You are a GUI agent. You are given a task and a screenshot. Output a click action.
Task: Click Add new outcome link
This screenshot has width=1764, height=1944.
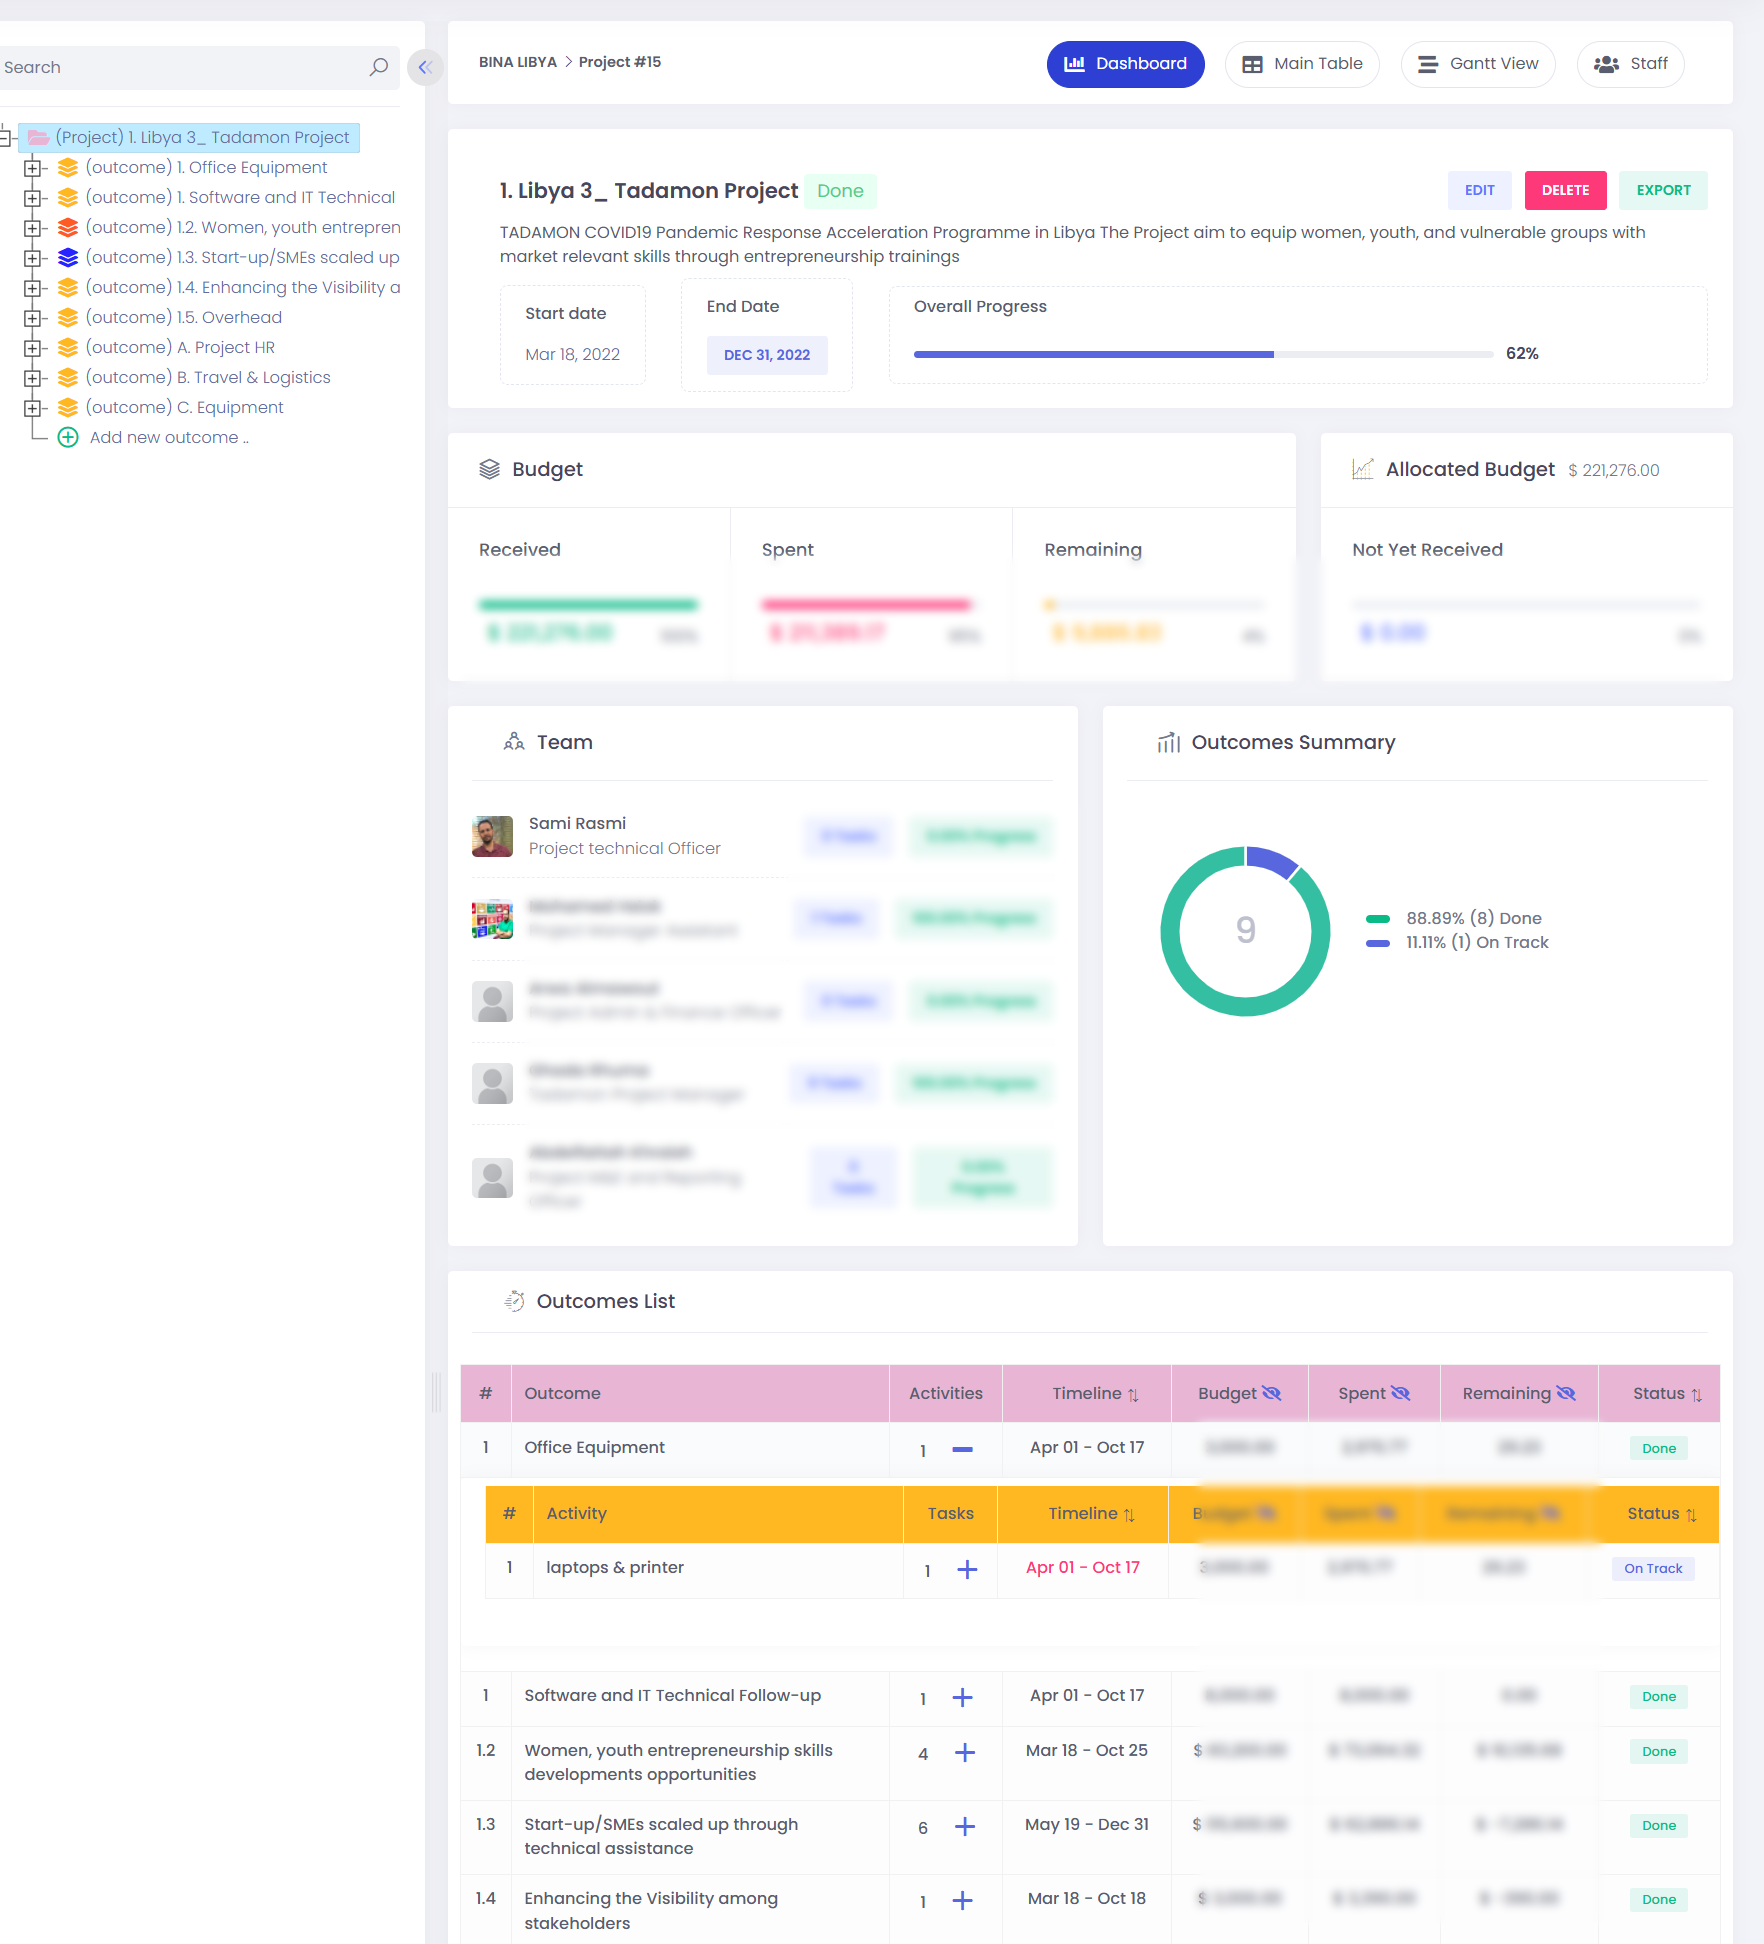(168, 437)
